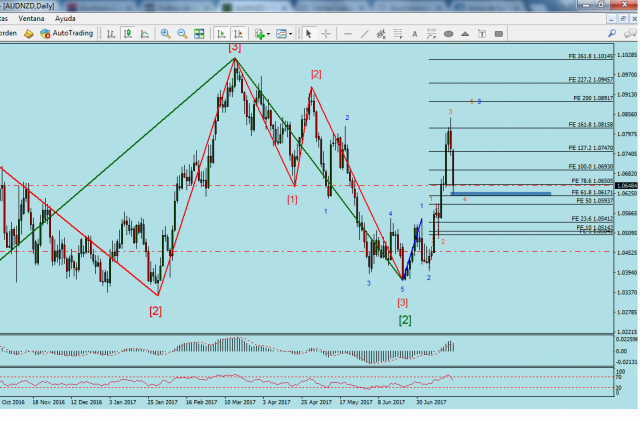Click the 1.03370 price axis value
This screenshot has width=640, height=421.
627,293
